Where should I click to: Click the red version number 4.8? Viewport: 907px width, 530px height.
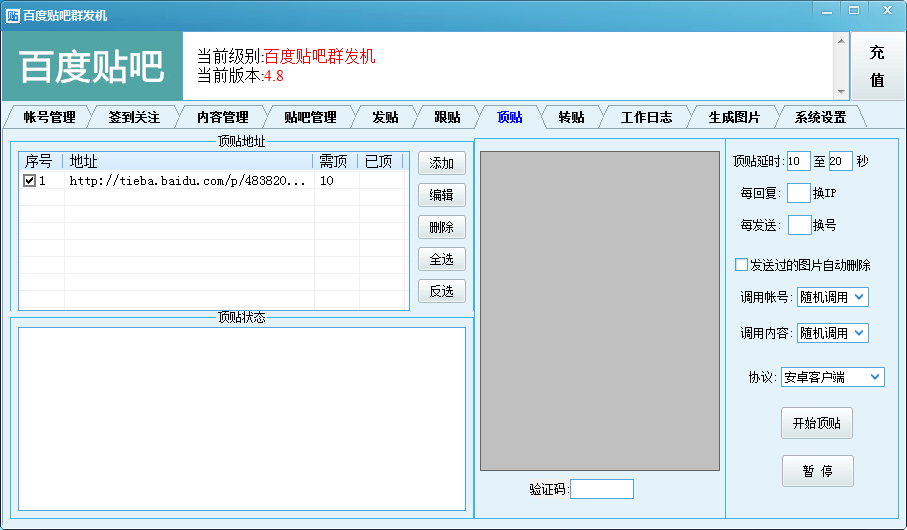(274, 76)
